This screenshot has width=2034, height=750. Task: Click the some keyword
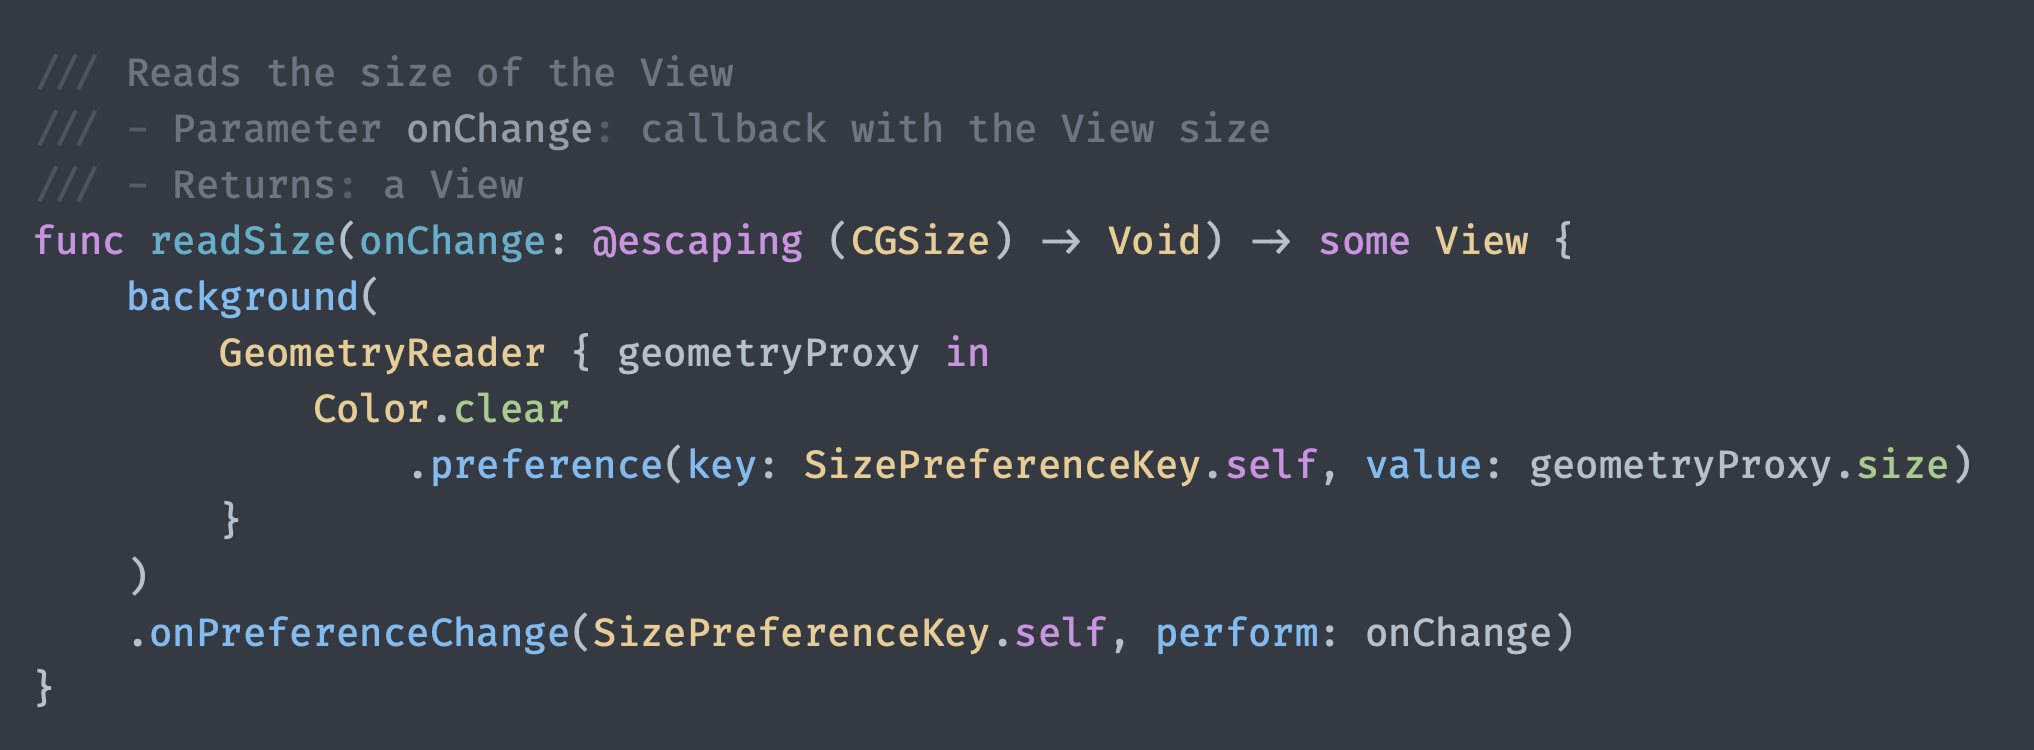(x=1364, y=241)
